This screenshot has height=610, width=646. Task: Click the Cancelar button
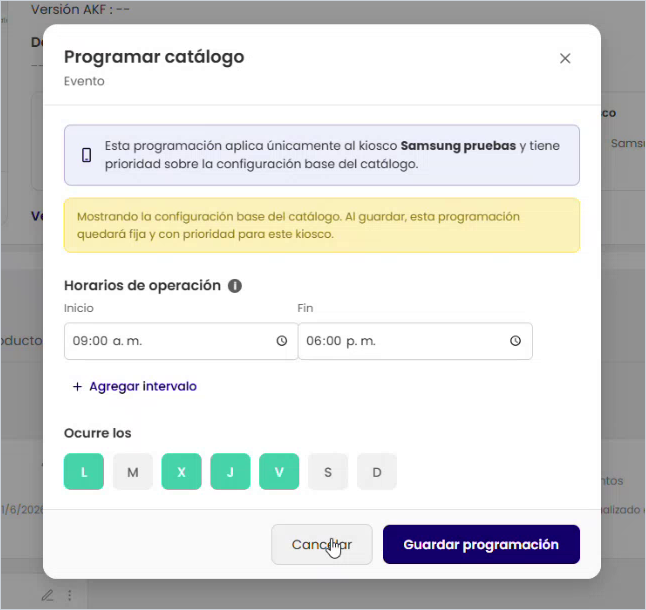pyautogui.click(x=322, y=545)
